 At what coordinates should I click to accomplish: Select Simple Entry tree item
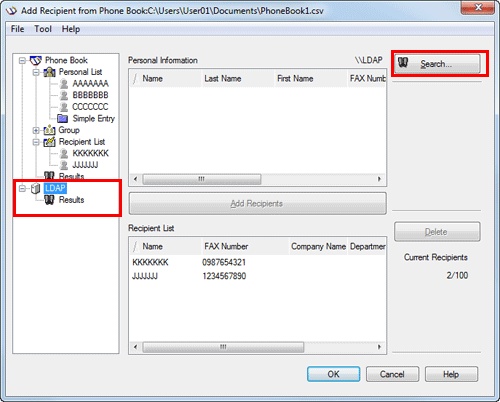(93, 118)
